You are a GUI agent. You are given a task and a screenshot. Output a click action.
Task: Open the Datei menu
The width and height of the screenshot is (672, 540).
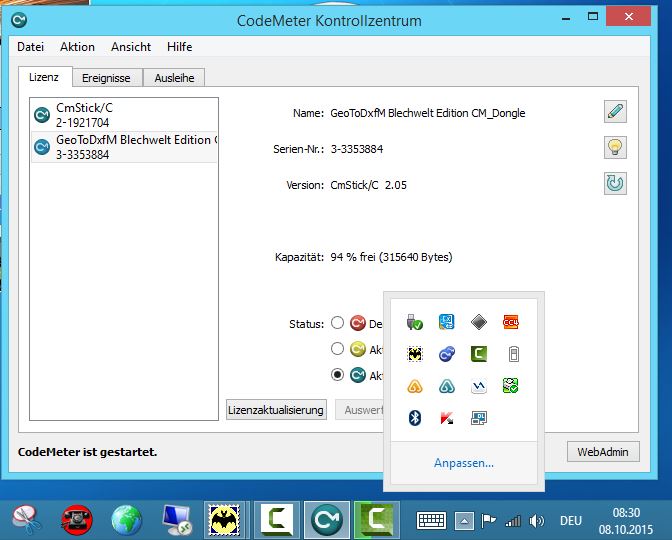[x=31, y=47]
